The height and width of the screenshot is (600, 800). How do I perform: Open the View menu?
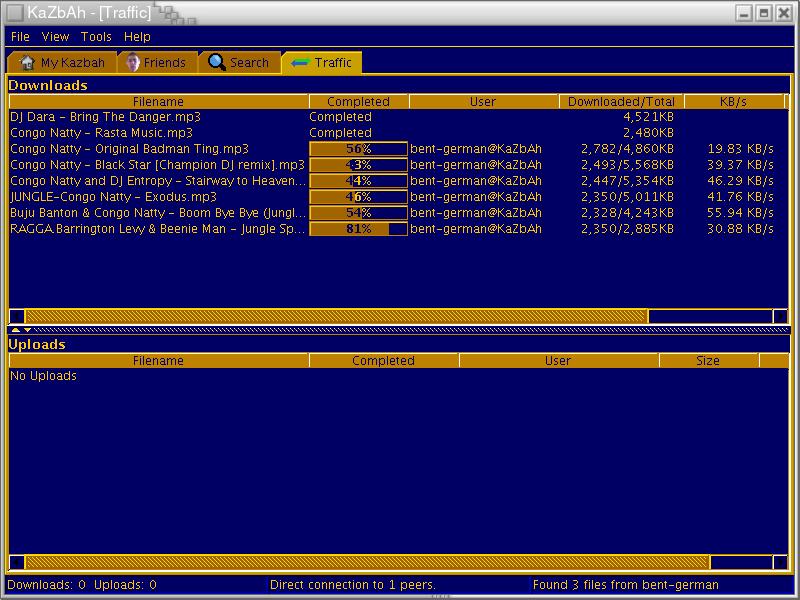pos(55,37)
